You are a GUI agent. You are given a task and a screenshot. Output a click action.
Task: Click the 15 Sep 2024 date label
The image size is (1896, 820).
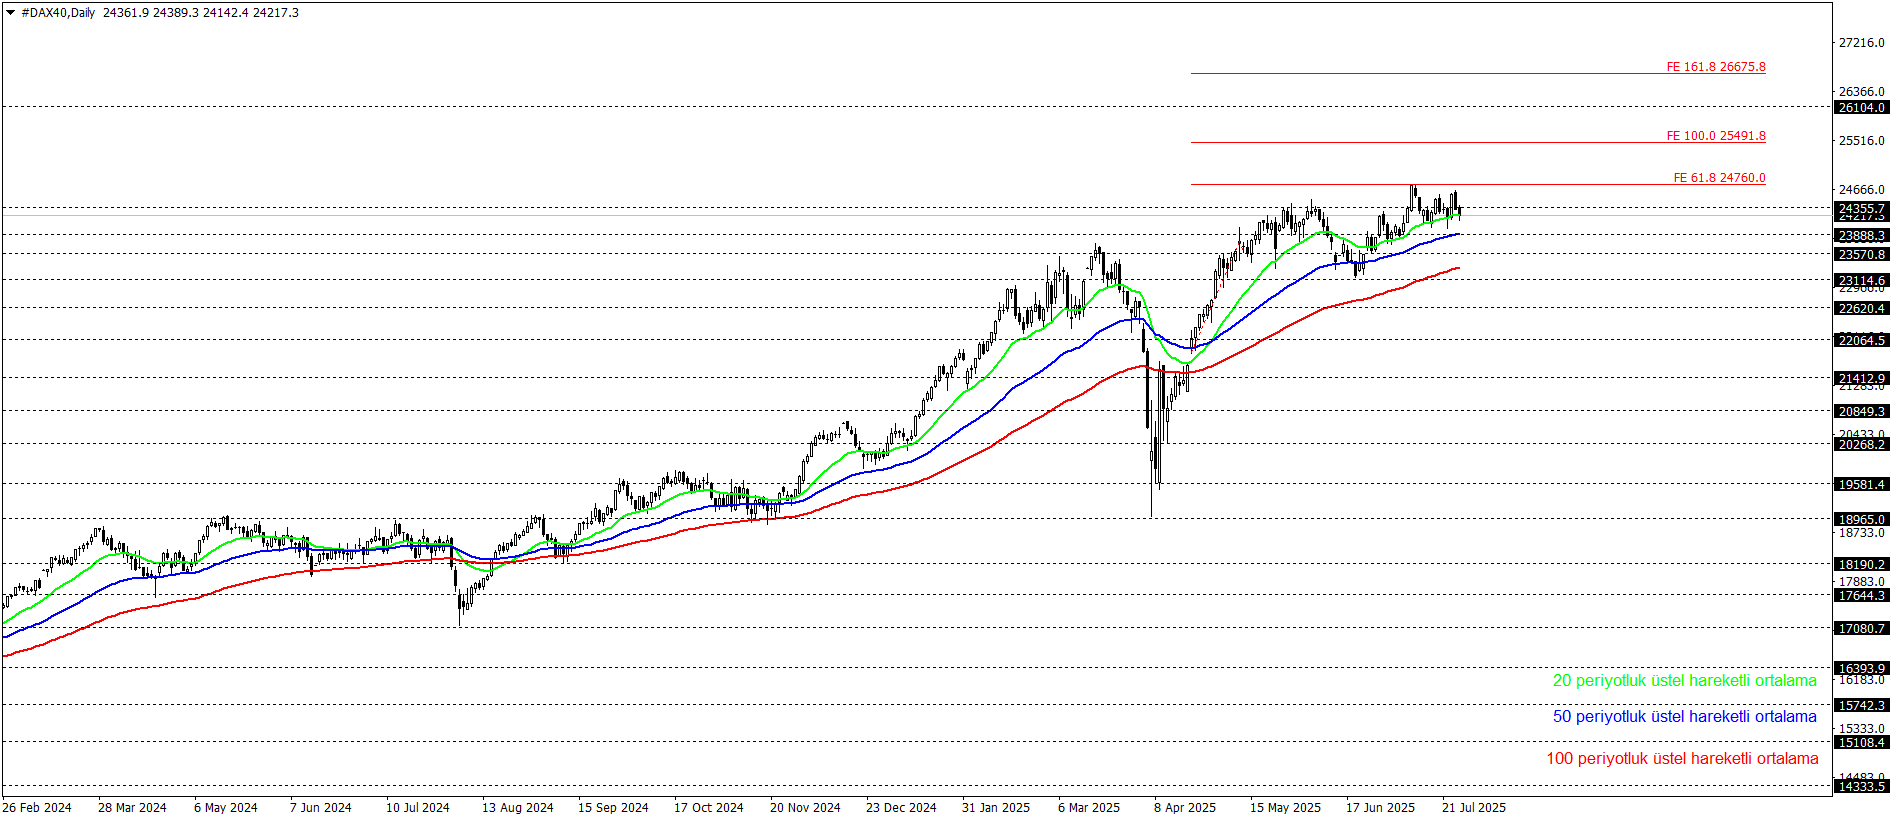613,808
